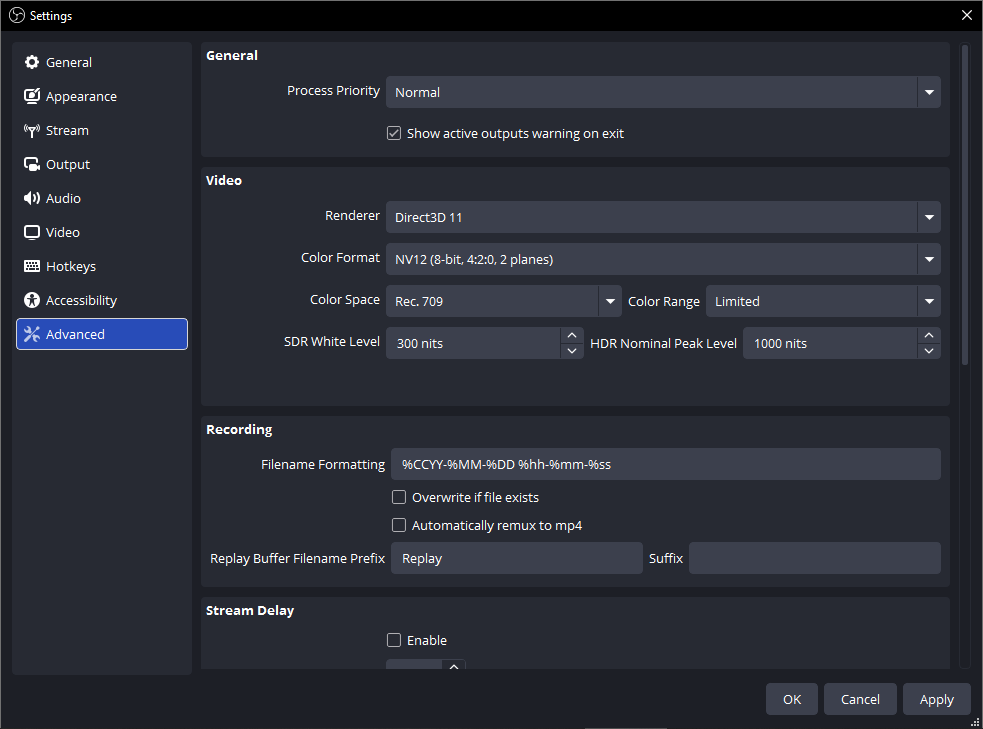The height and width of the screenshot is (729, 983).
Task: Uncheck Show active outputs warning on exit
Action: coord(394,133)
